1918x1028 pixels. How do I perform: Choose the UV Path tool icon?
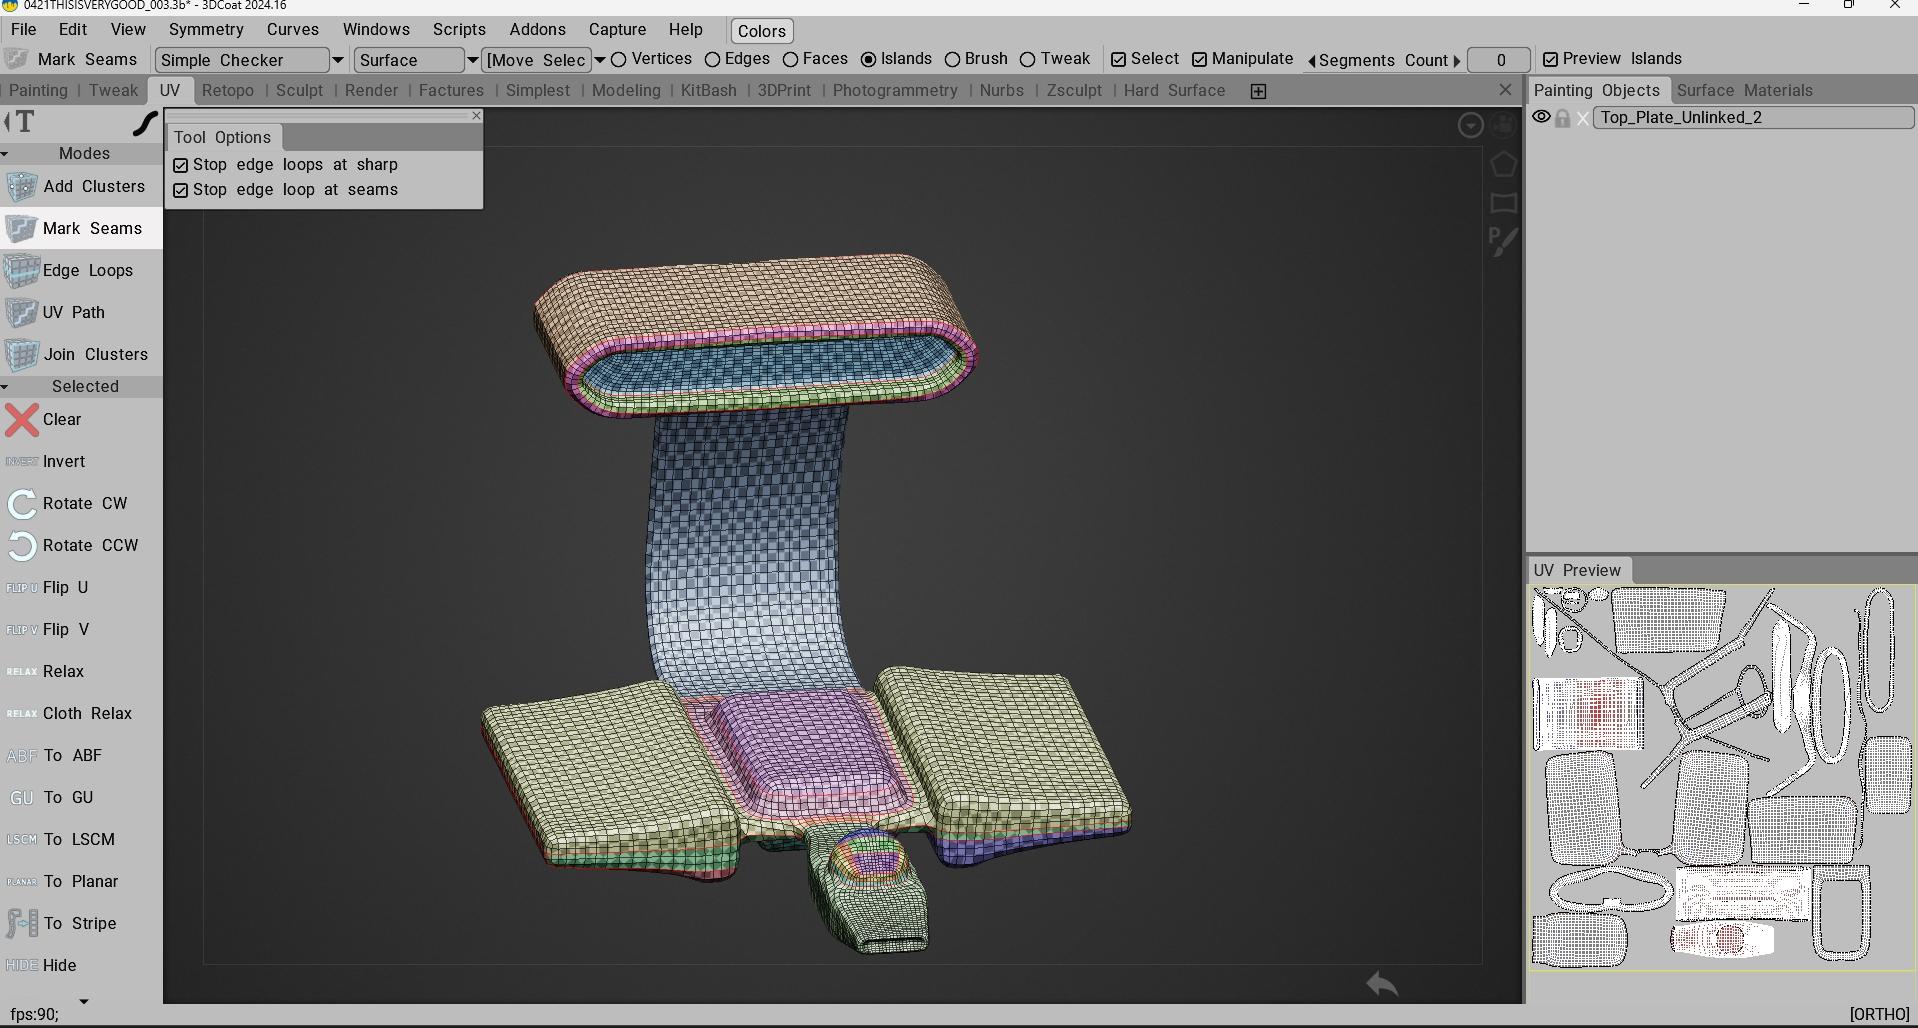click(x=21, y=313)
